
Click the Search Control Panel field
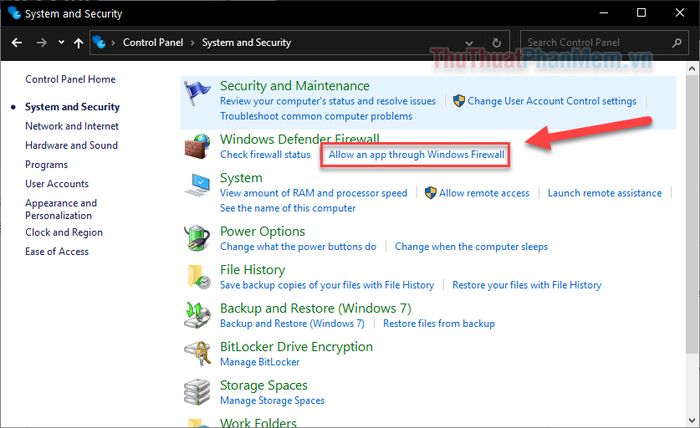[604, 42]
